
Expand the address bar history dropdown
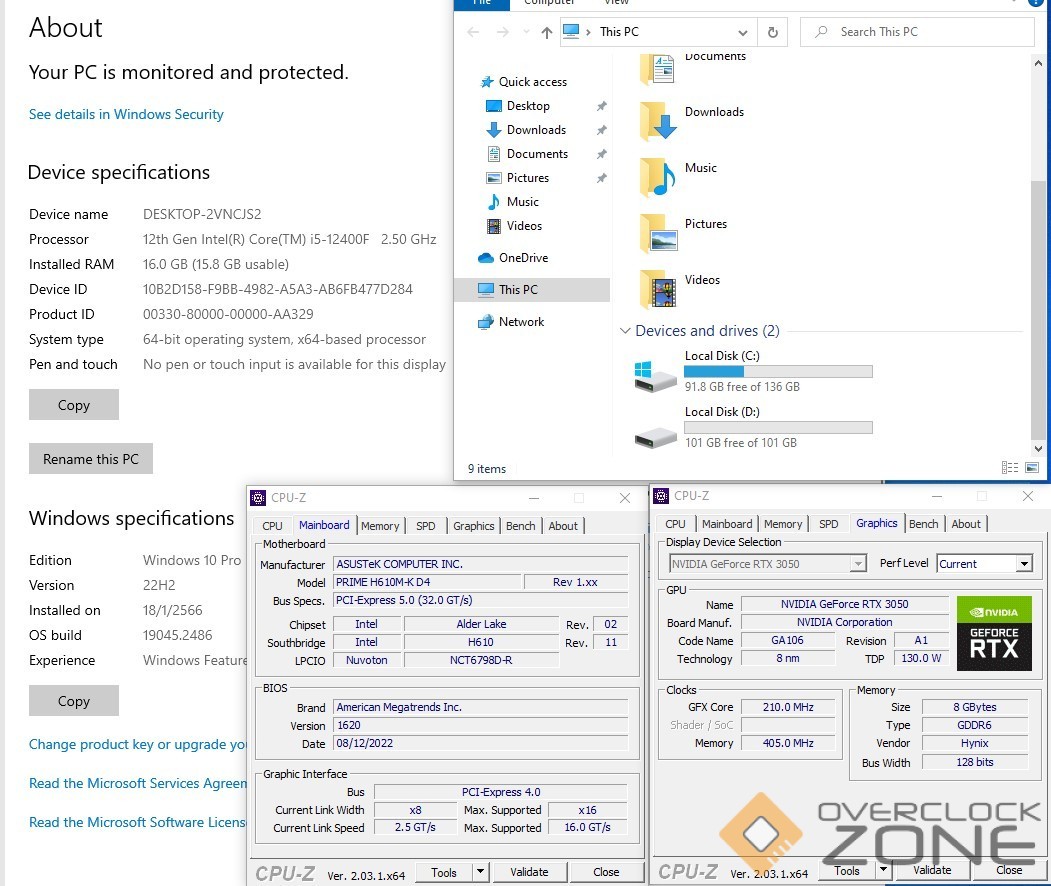coord(742,32)
